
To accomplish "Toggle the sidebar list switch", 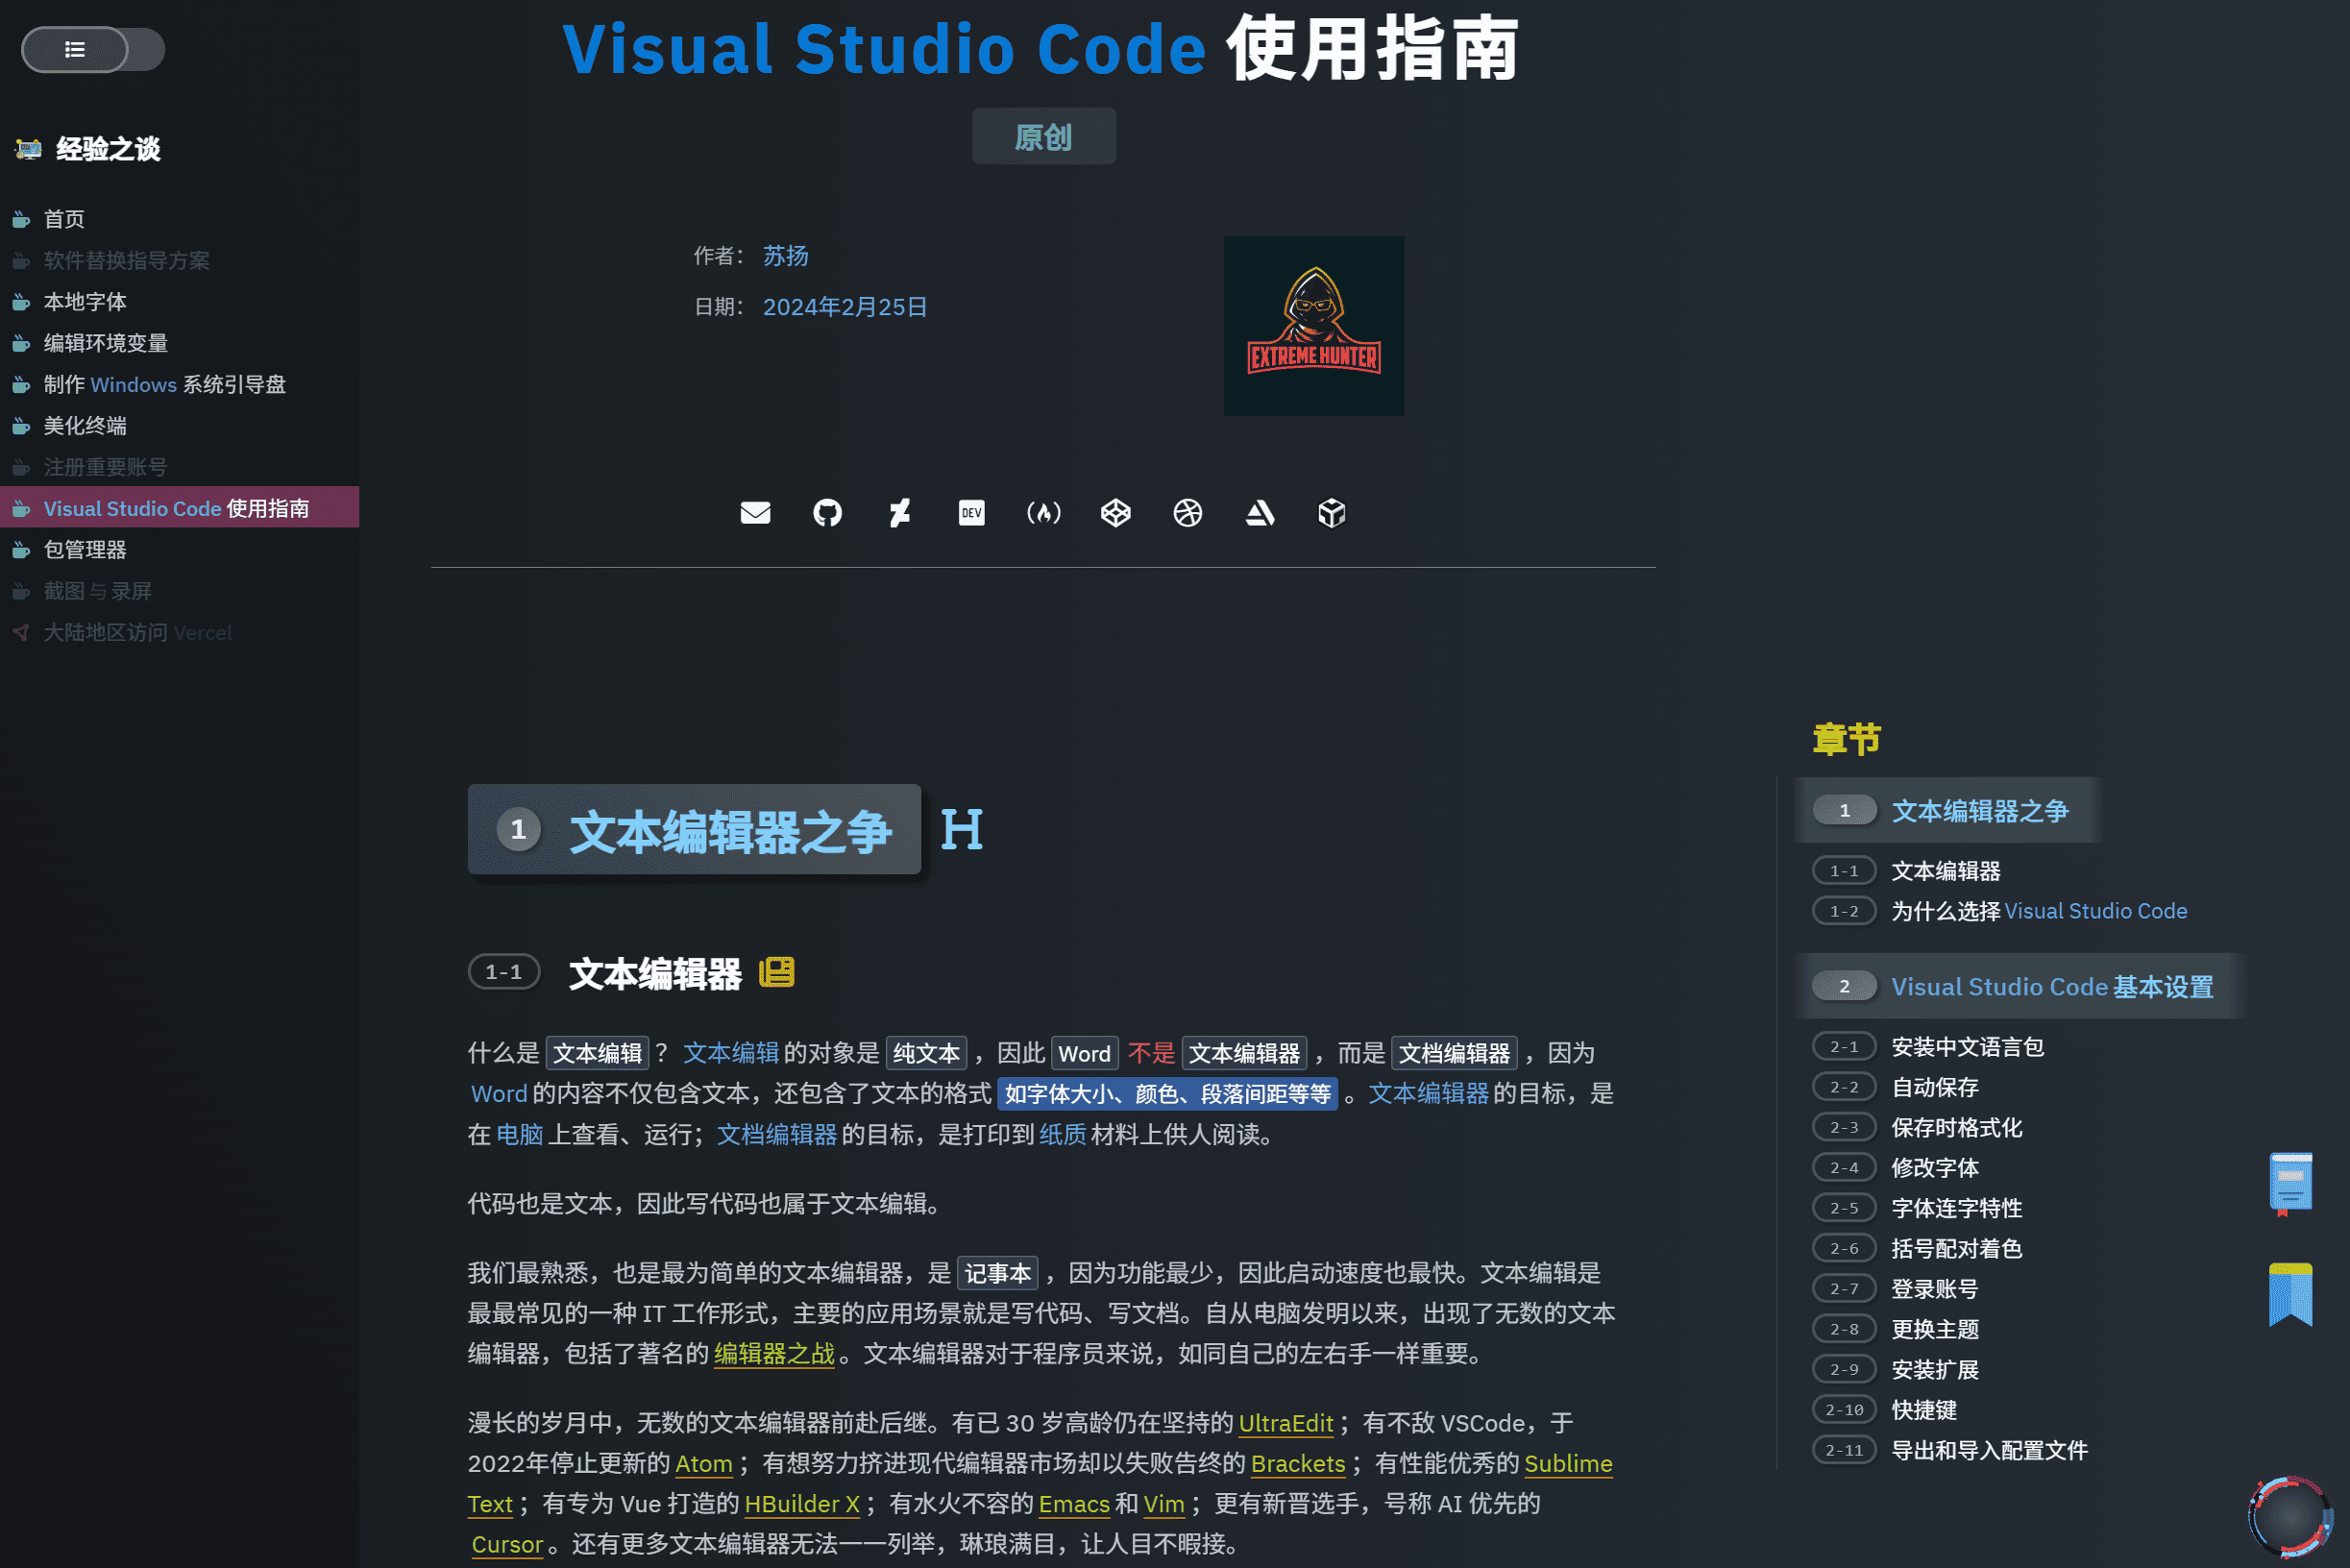I will pos(93,49).
